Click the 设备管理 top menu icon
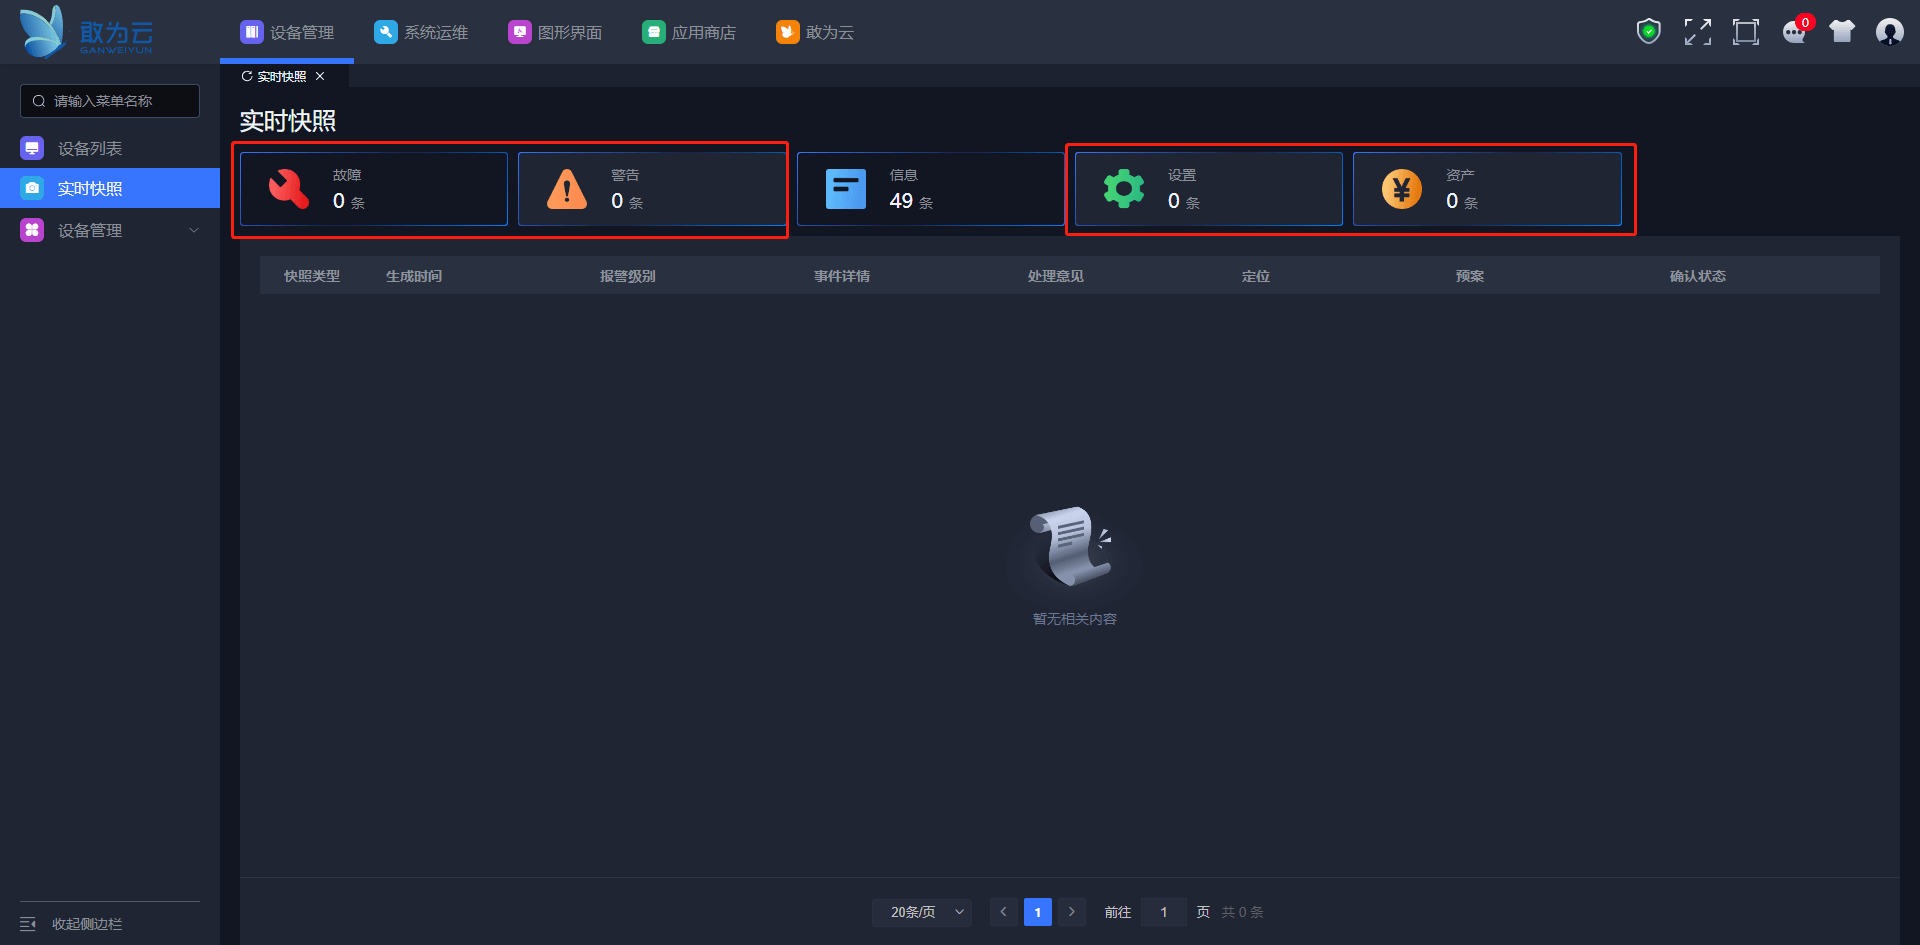Image resolution: width=1920 pixels, height=945 pixels. [x=252, y=32]
